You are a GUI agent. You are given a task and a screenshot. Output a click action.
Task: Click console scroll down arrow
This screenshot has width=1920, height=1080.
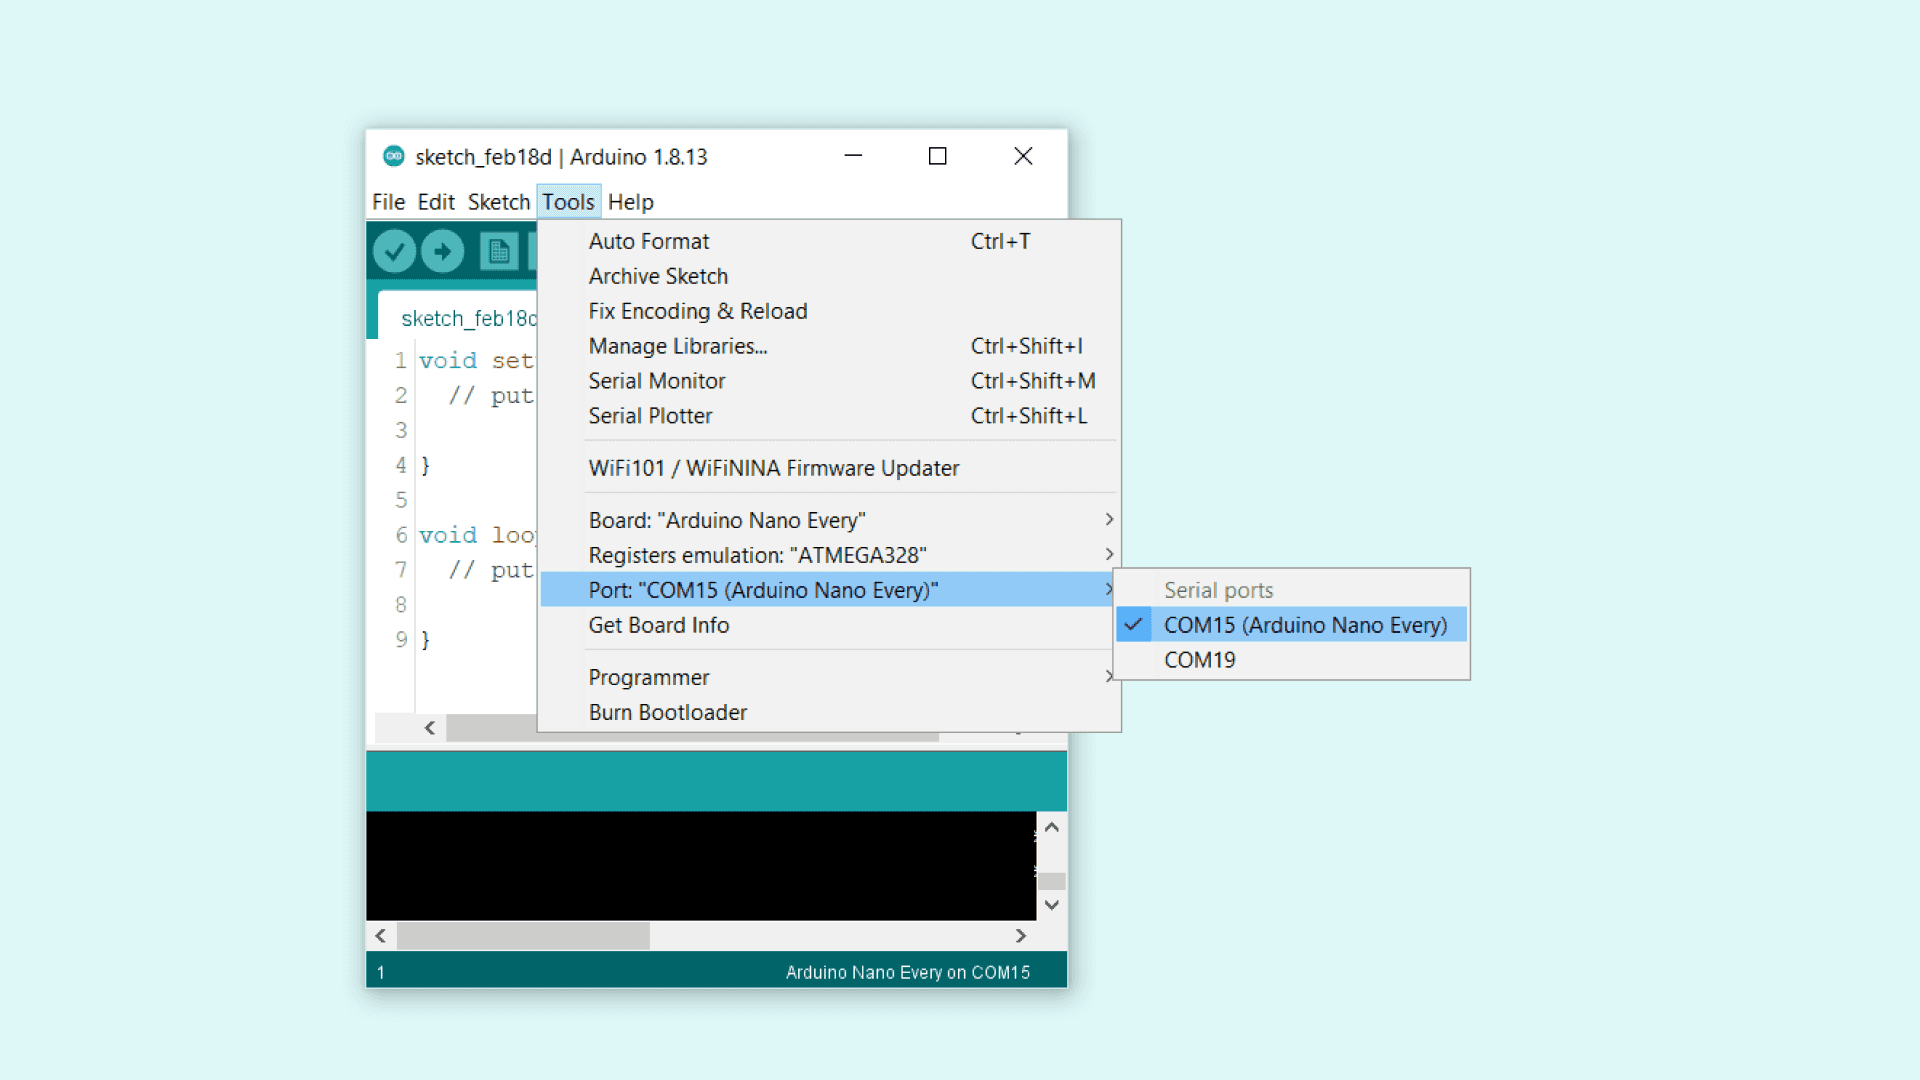tap(1051, 905)
